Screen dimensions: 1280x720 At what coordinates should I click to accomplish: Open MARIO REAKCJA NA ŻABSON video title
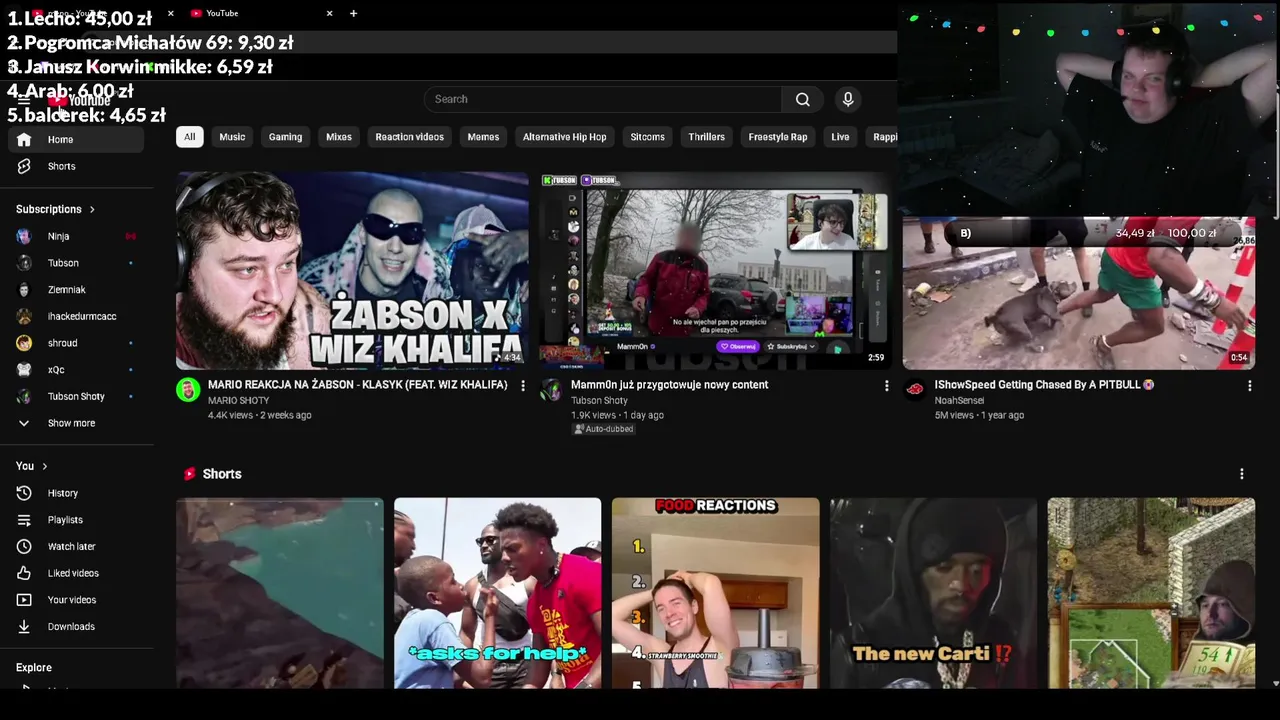357,385
